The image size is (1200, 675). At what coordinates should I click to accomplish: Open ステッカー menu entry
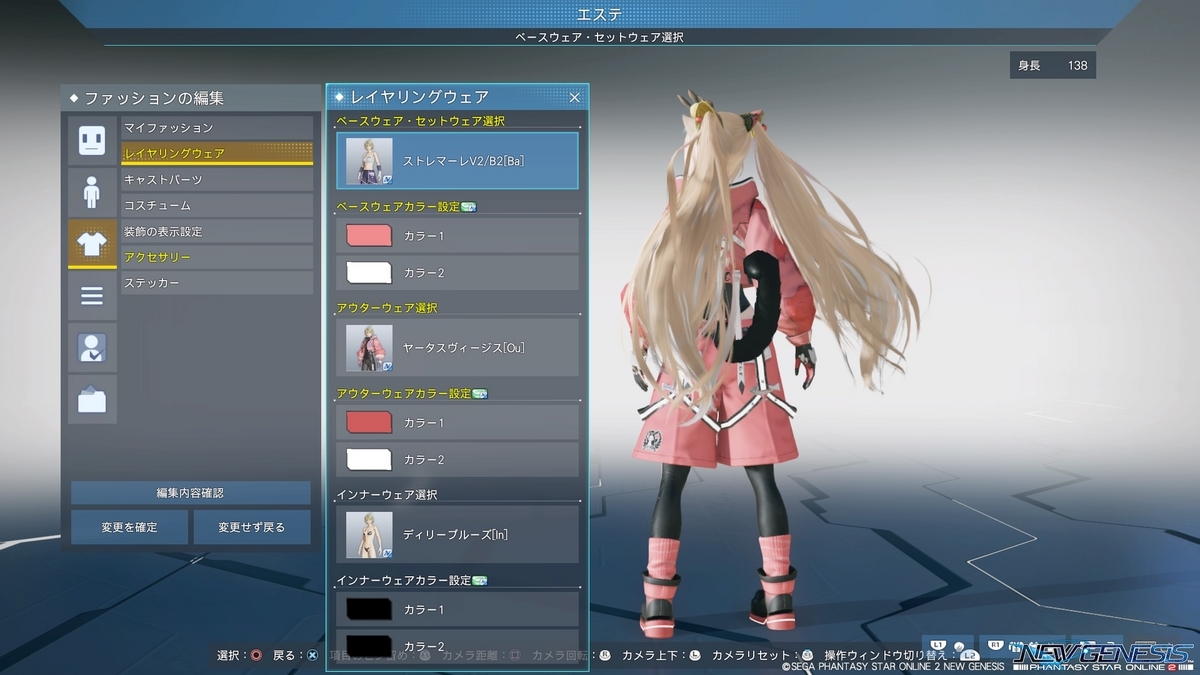pyautogui.click(x=217, y=284)
